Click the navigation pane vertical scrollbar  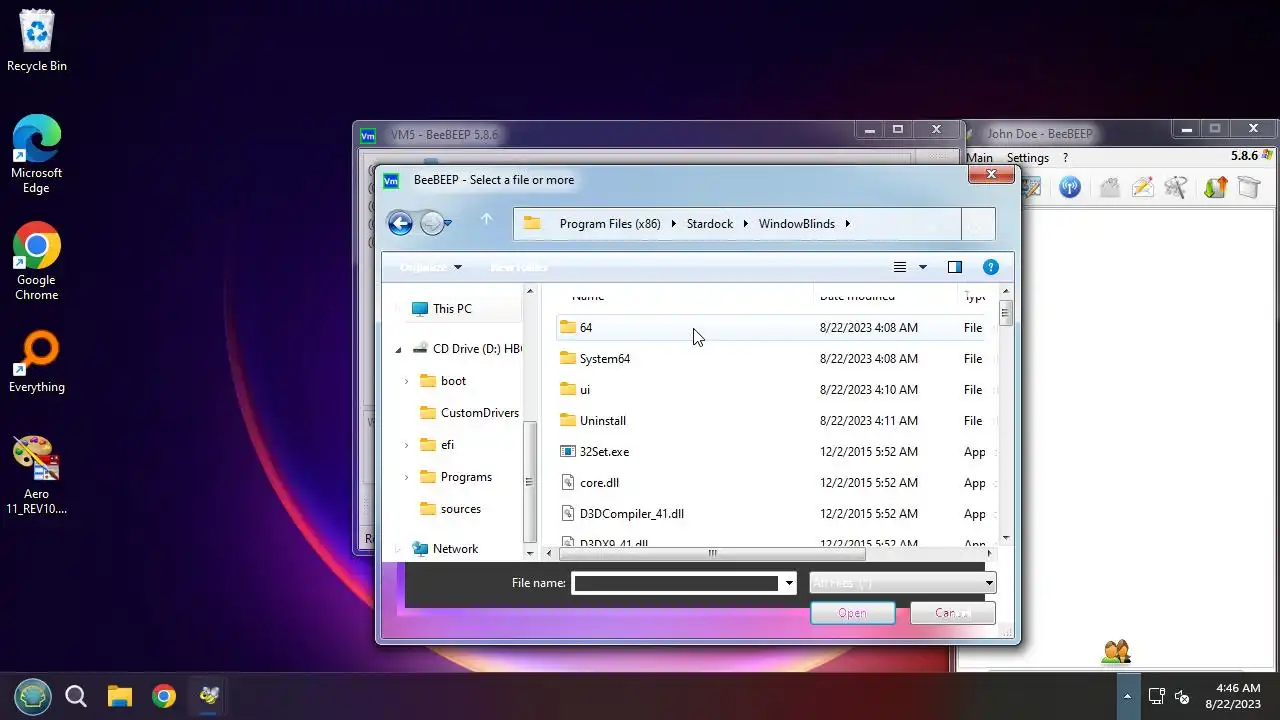tap(530, 481)
